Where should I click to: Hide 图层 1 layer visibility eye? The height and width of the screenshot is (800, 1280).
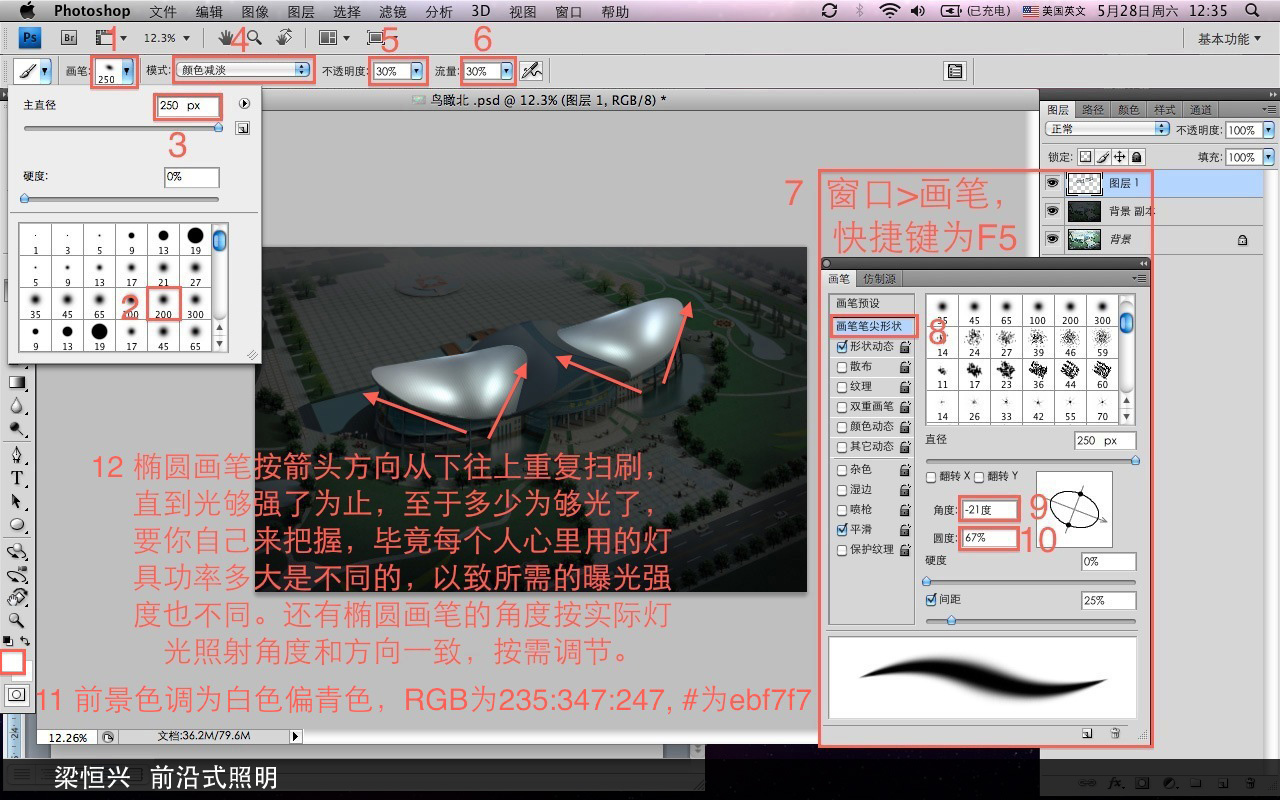1052,183
